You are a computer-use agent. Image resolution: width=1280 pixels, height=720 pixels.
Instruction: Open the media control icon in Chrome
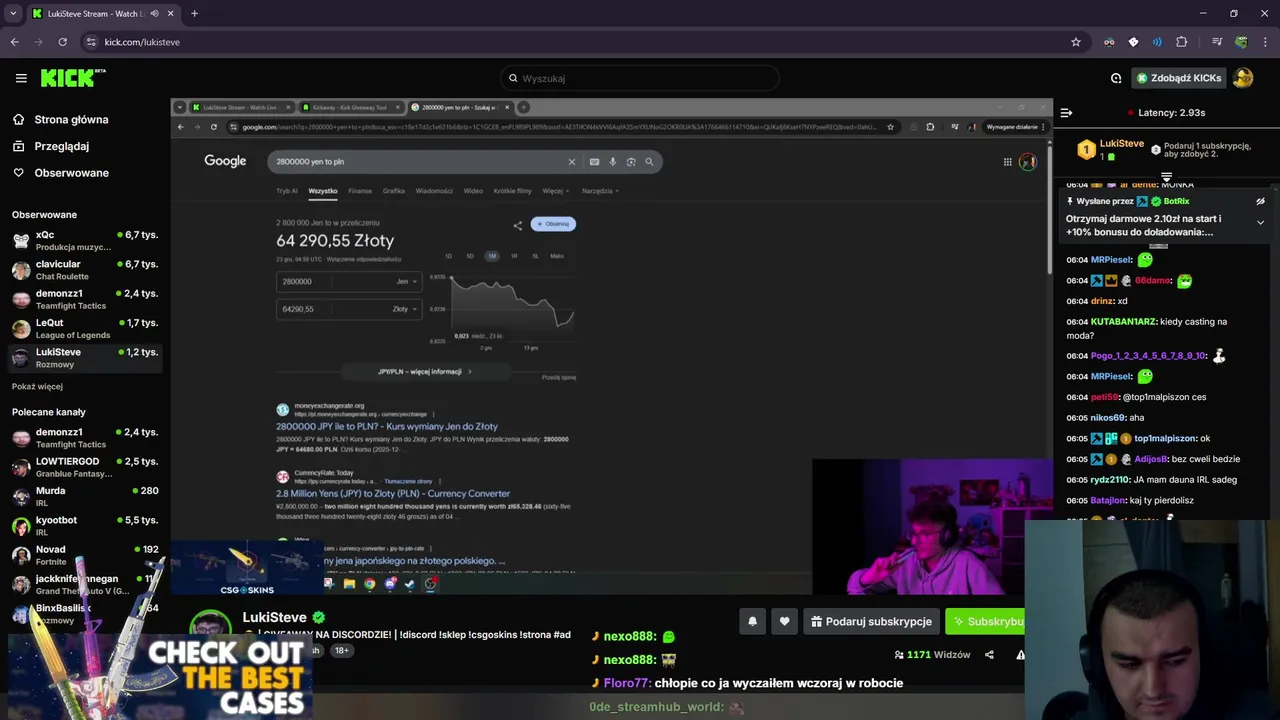coord(1217,42)
